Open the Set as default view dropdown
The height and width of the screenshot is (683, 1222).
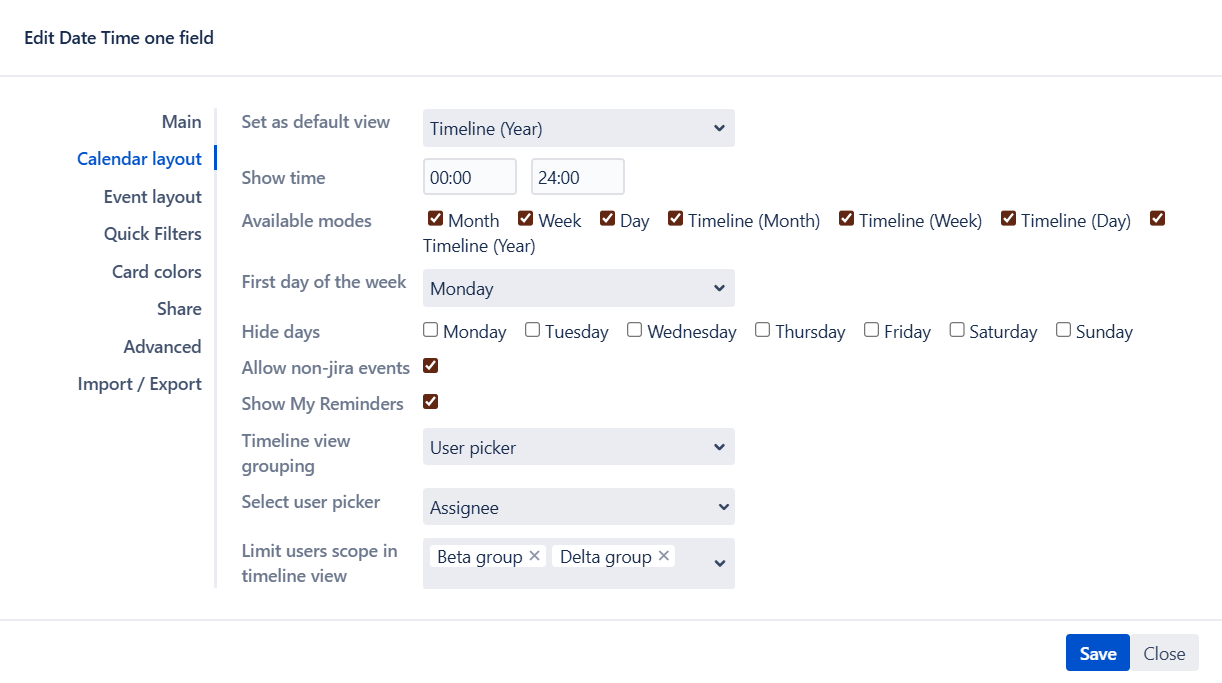pyautogui.click(x=578, y=128)
